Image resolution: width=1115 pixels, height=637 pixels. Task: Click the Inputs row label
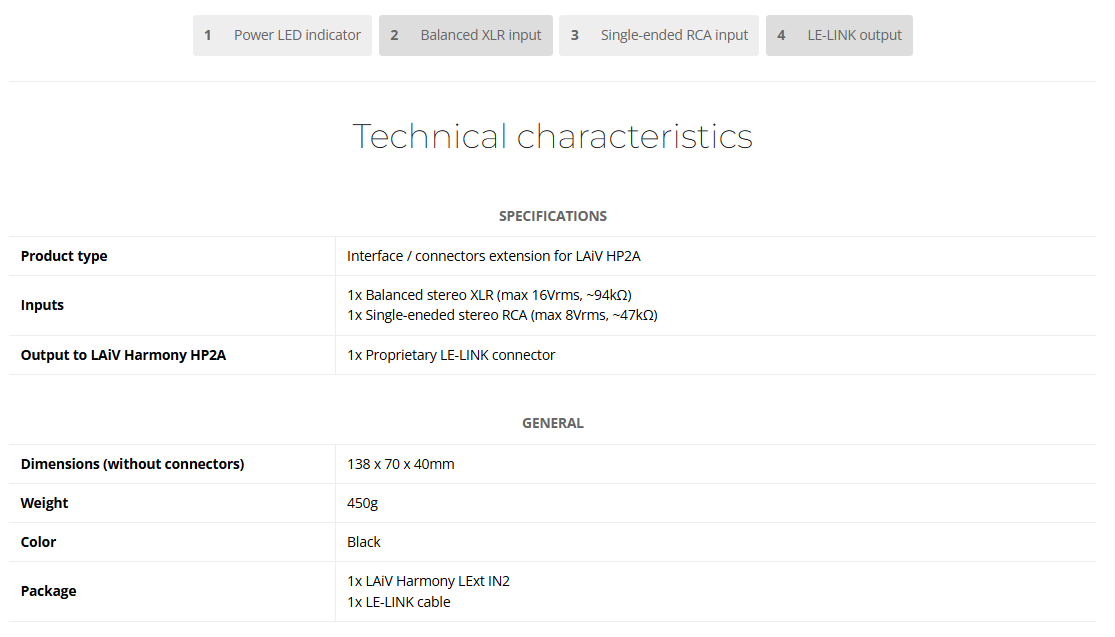tap(42, 305)
